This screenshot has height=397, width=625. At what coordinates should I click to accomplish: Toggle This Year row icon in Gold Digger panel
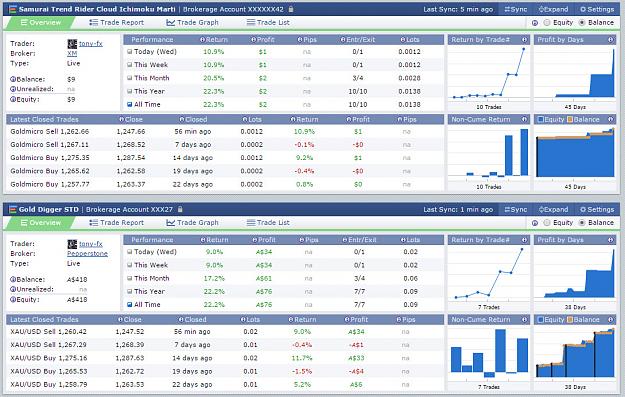[130, 291]
